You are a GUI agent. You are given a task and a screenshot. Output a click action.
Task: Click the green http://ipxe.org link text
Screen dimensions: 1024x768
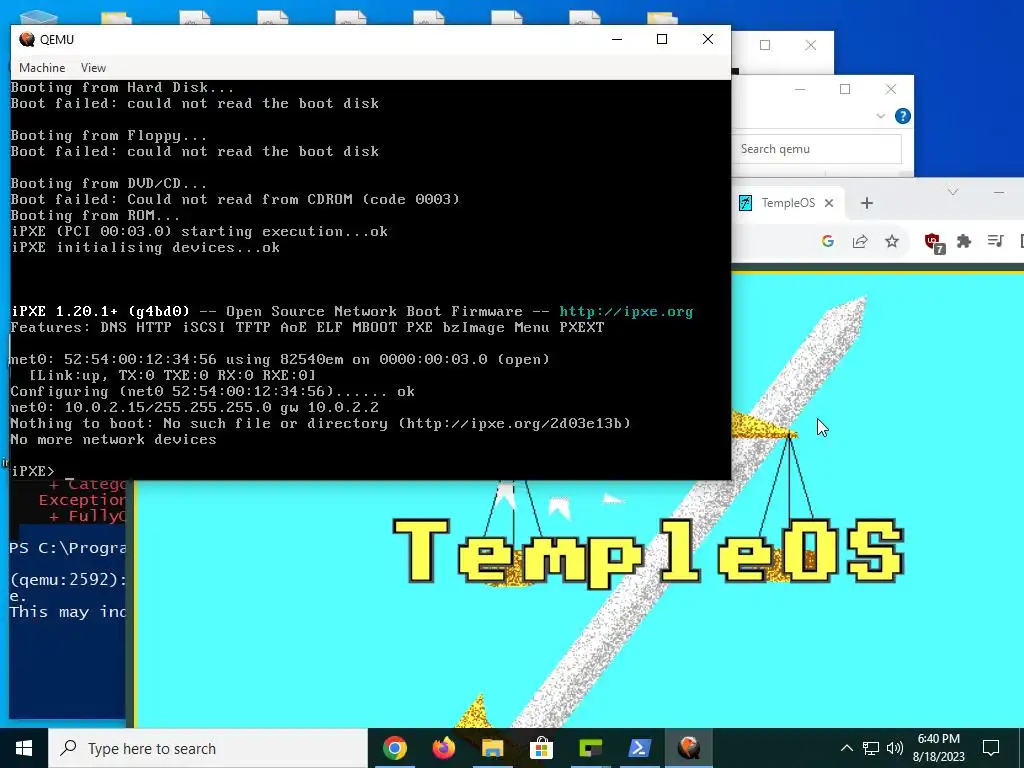626,312
